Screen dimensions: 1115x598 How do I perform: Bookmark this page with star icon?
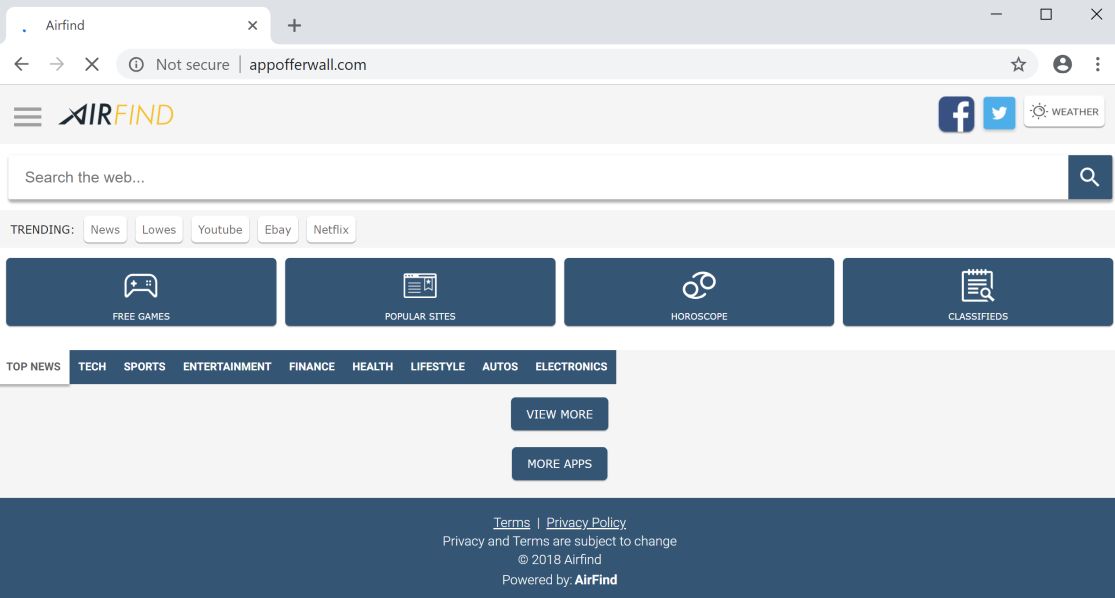point(1018,65)
